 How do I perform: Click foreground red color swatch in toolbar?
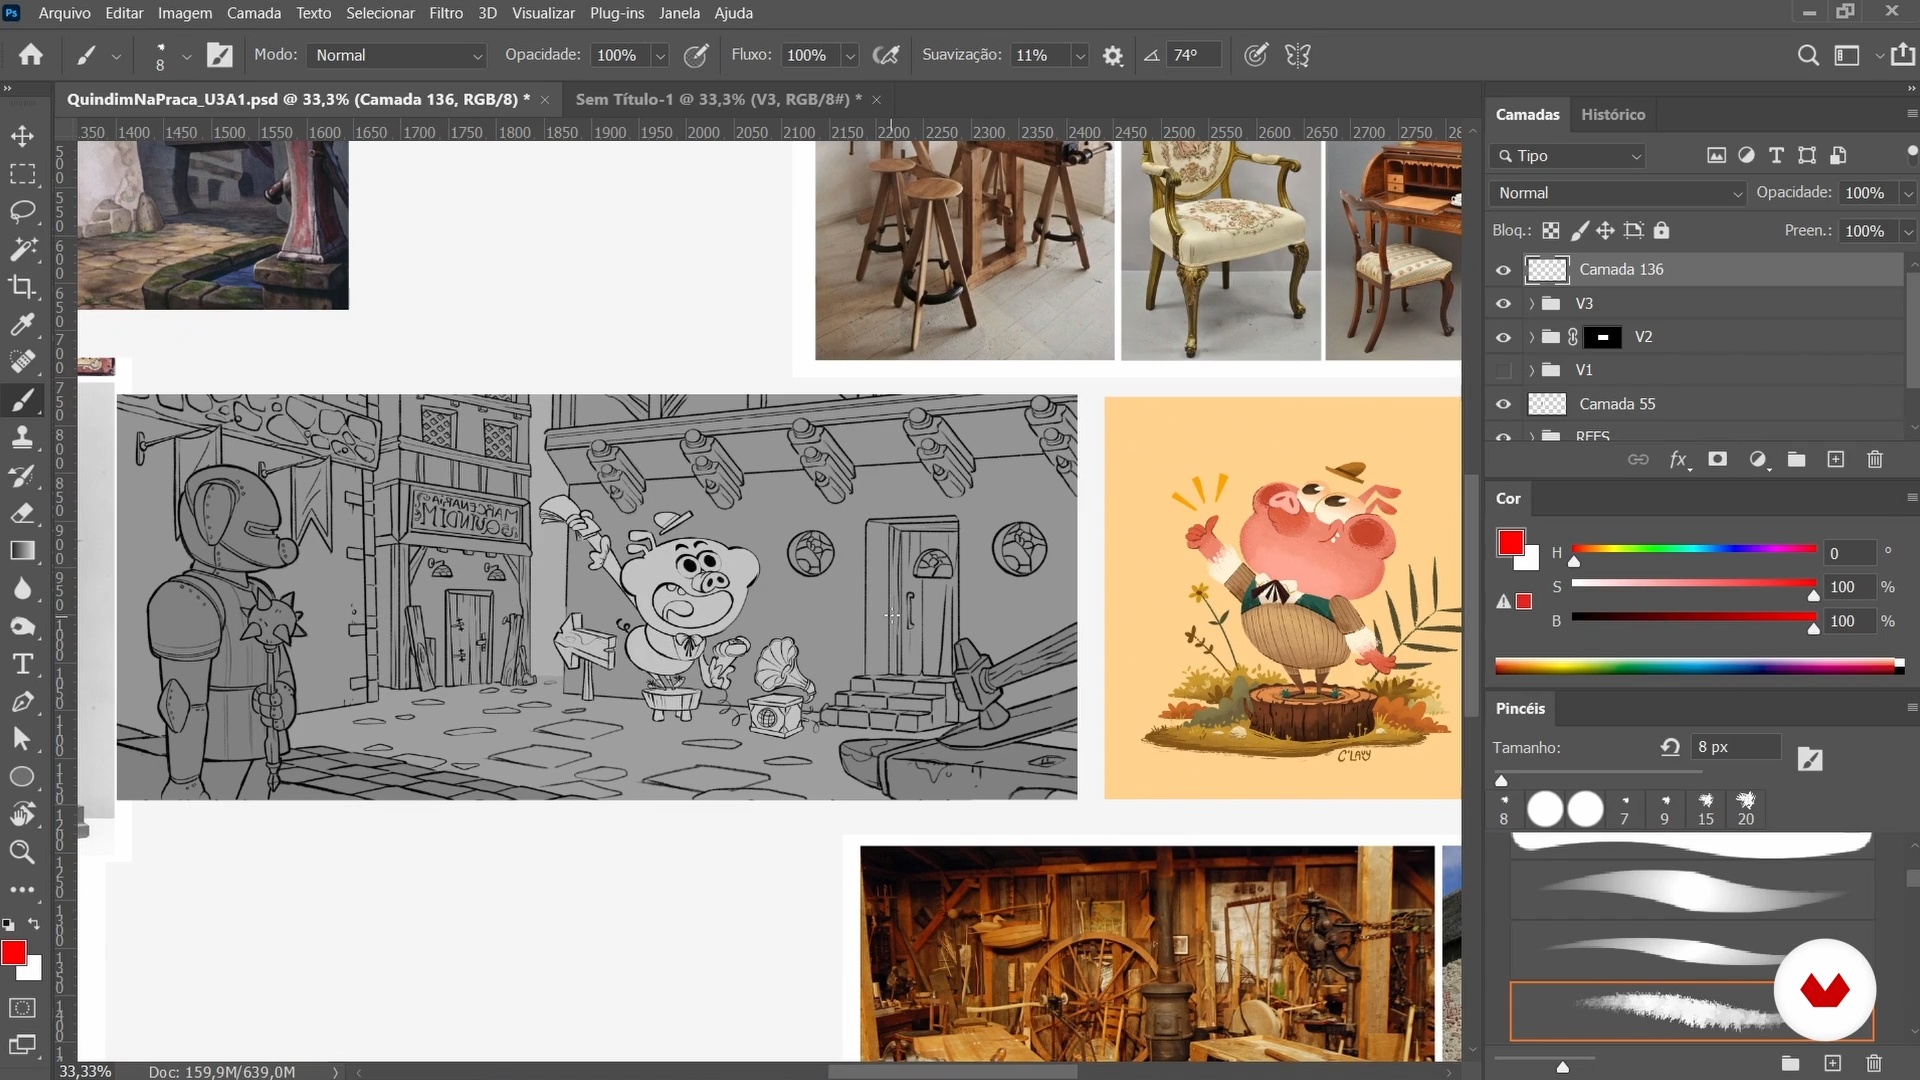coord(13,953)
